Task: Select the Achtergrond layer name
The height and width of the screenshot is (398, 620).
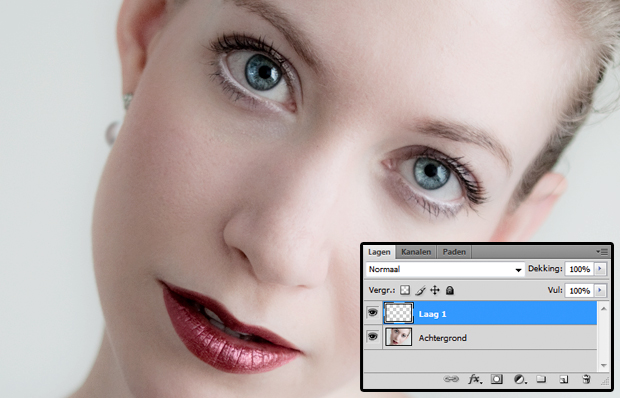Action: tap(442, 338)
